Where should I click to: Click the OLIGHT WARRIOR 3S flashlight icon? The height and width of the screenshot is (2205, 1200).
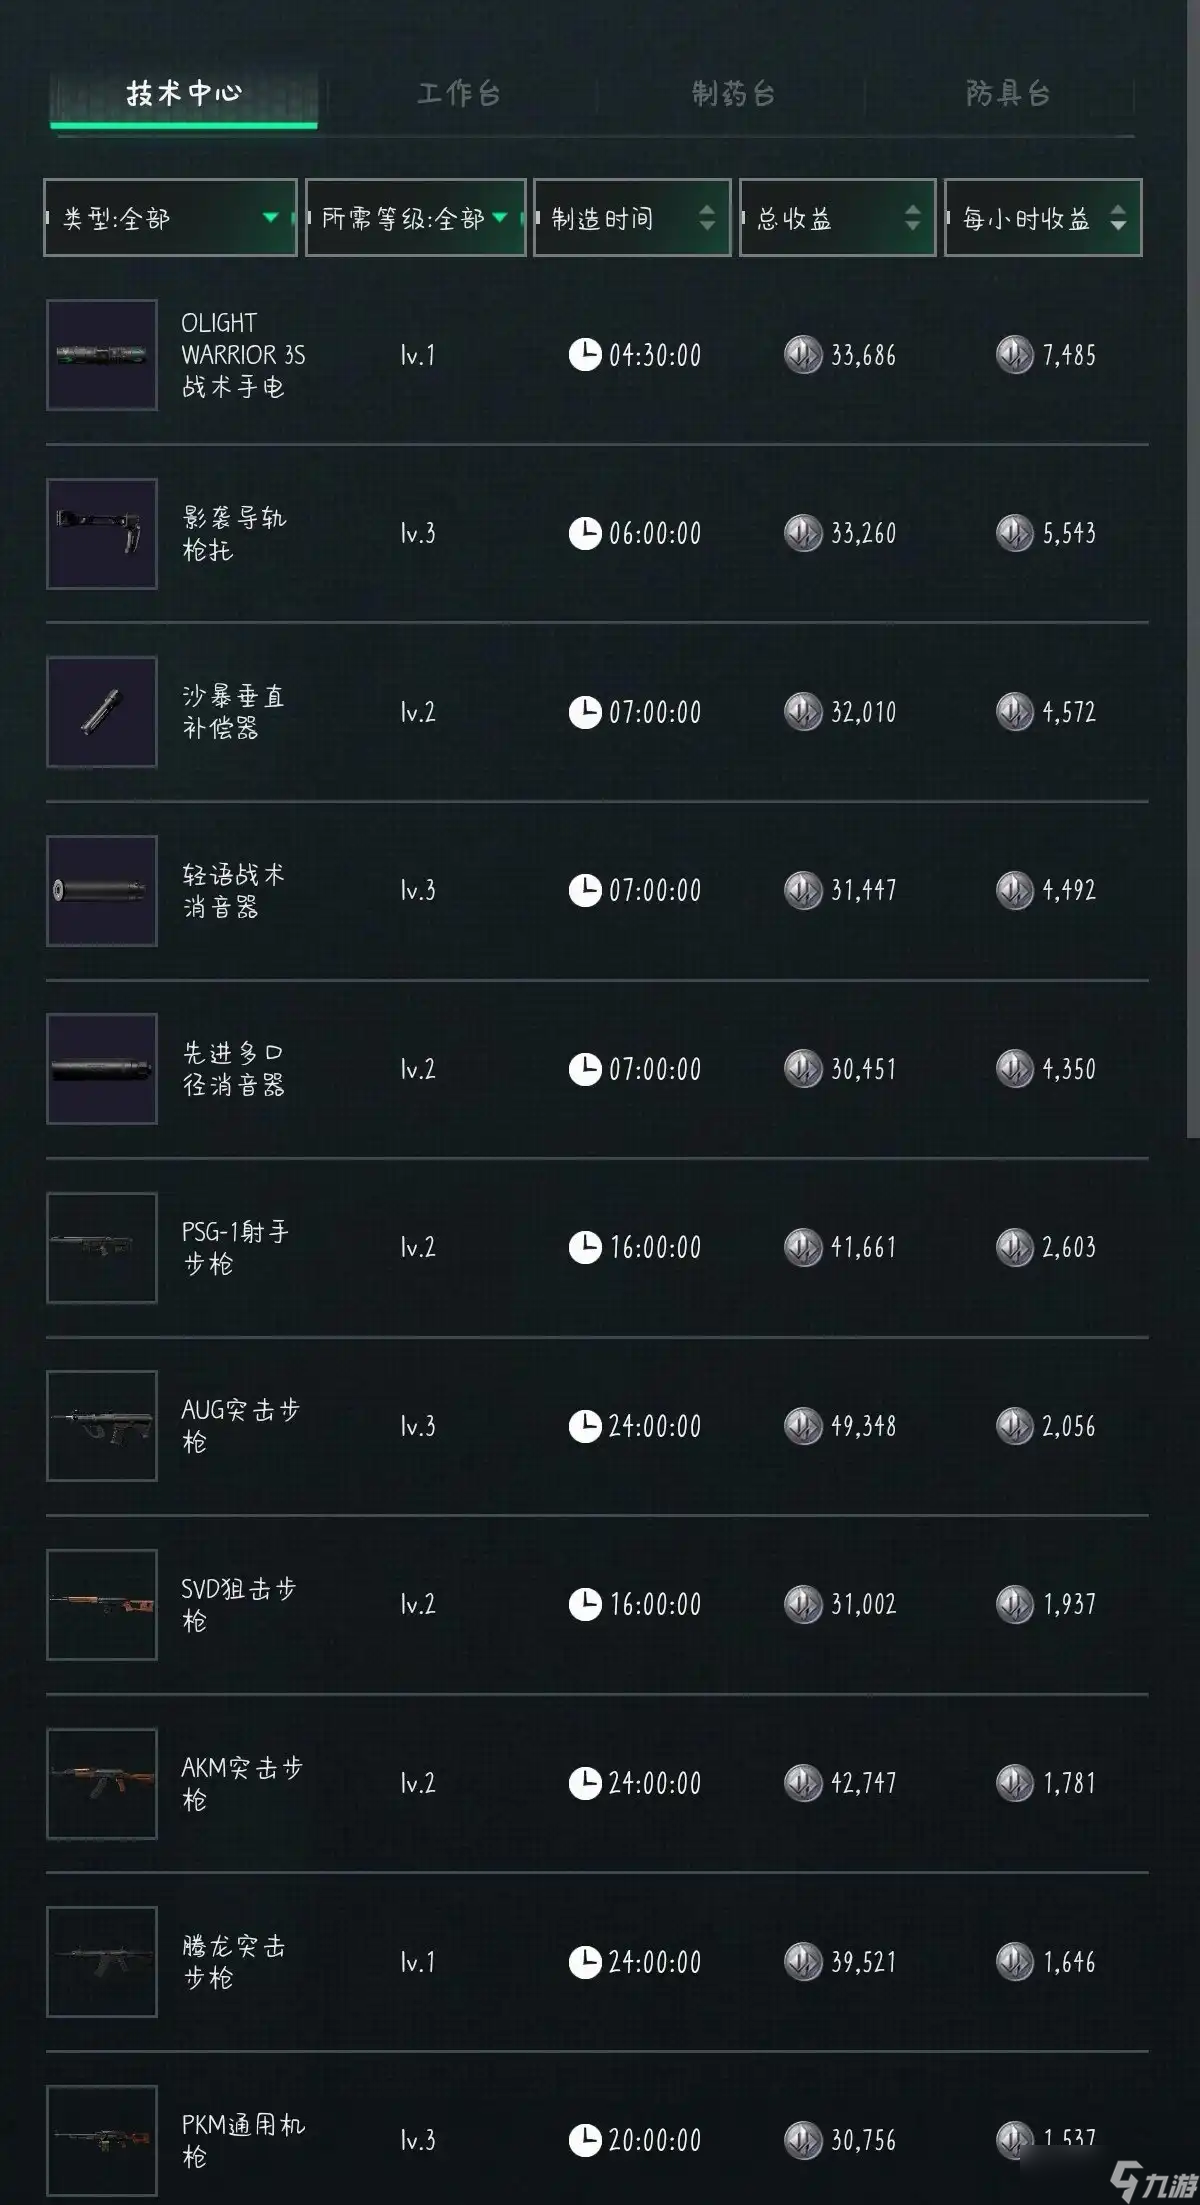pos(102,355)
